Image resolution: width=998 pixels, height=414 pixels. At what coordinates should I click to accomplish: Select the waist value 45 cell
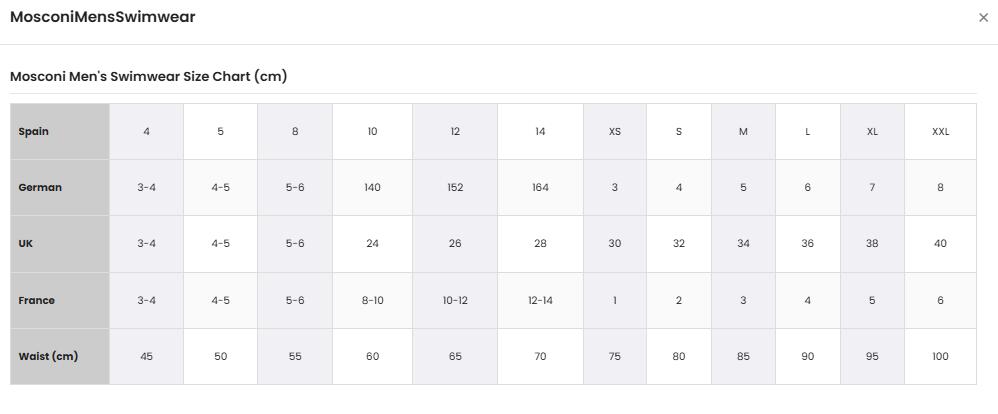(146, 357)
